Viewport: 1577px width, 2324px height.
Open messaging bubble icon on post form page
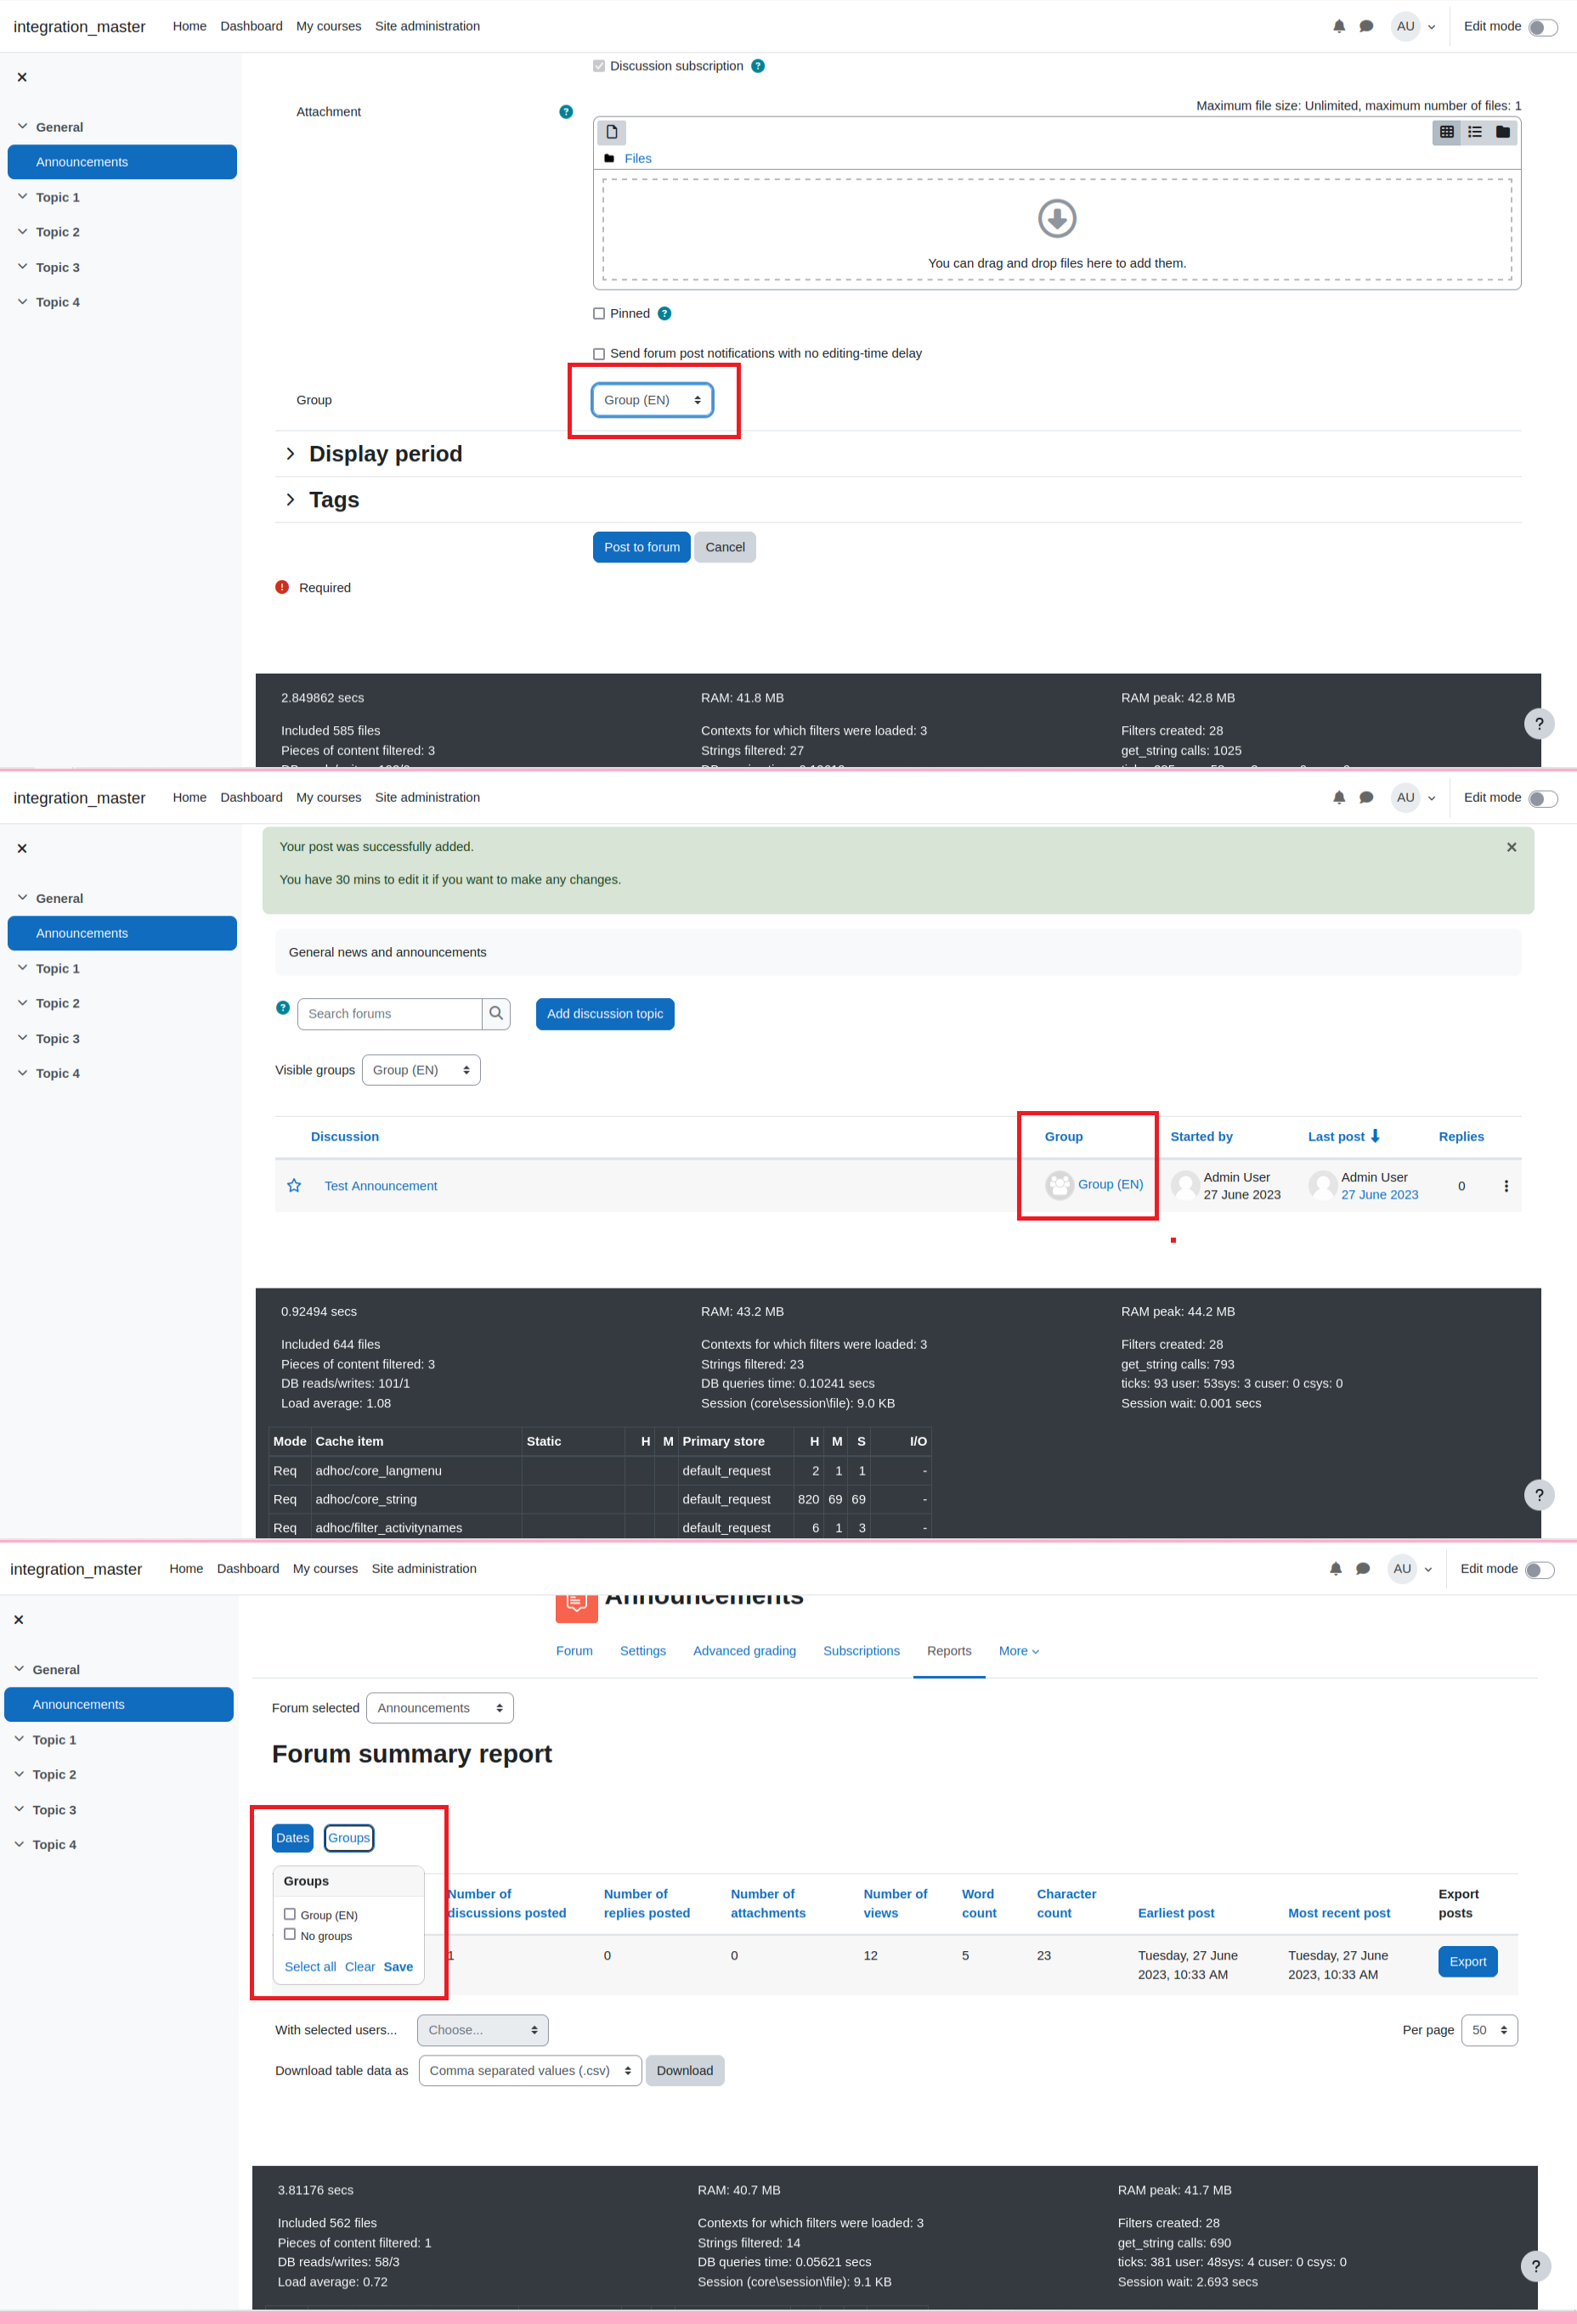pos(1366,26)
